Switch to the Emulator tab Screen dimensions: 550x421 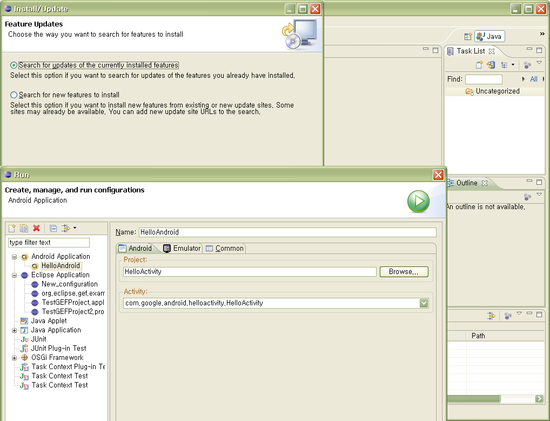(182, 248)
